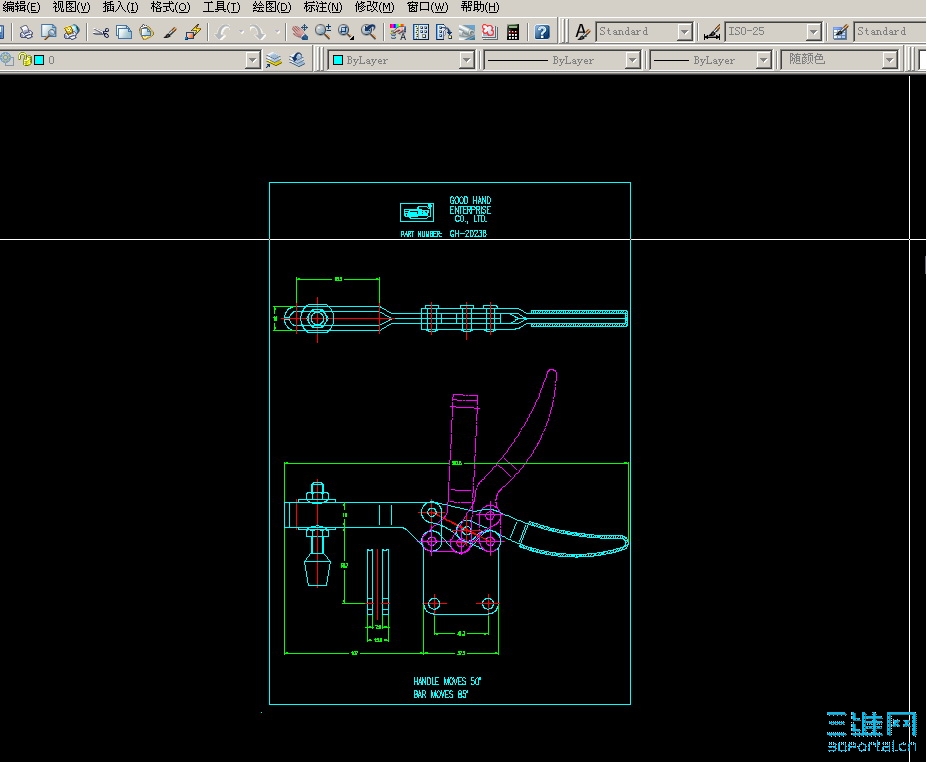The image size is (927, 762).
Task: Click the GOOD HAND ENTERPRISE text in drawing
Action: [470, 209]
